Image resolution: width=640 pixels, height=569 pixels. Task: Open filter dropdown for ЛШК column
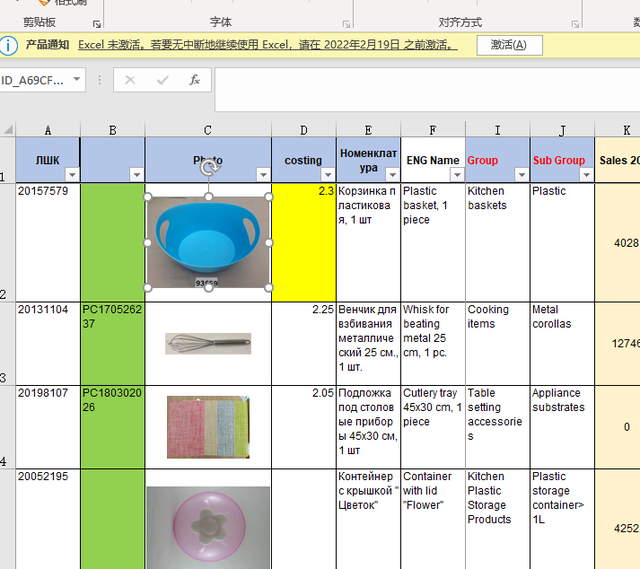tap(72, 175)
